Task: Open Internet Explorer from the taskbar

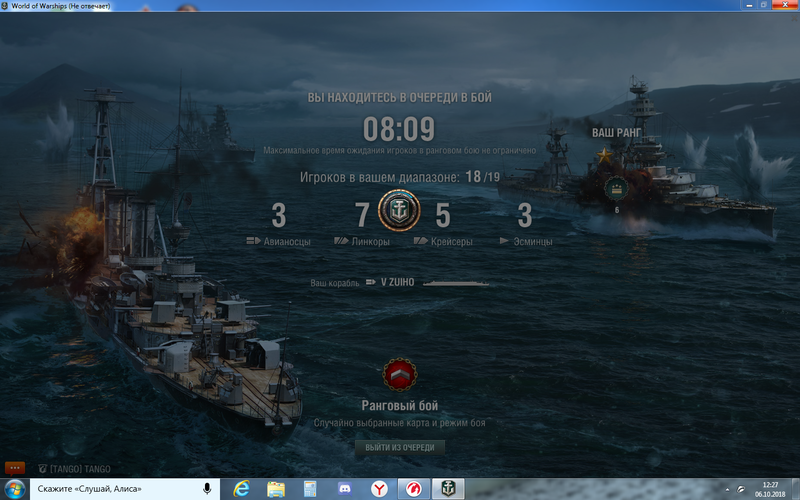Action: 241,489
